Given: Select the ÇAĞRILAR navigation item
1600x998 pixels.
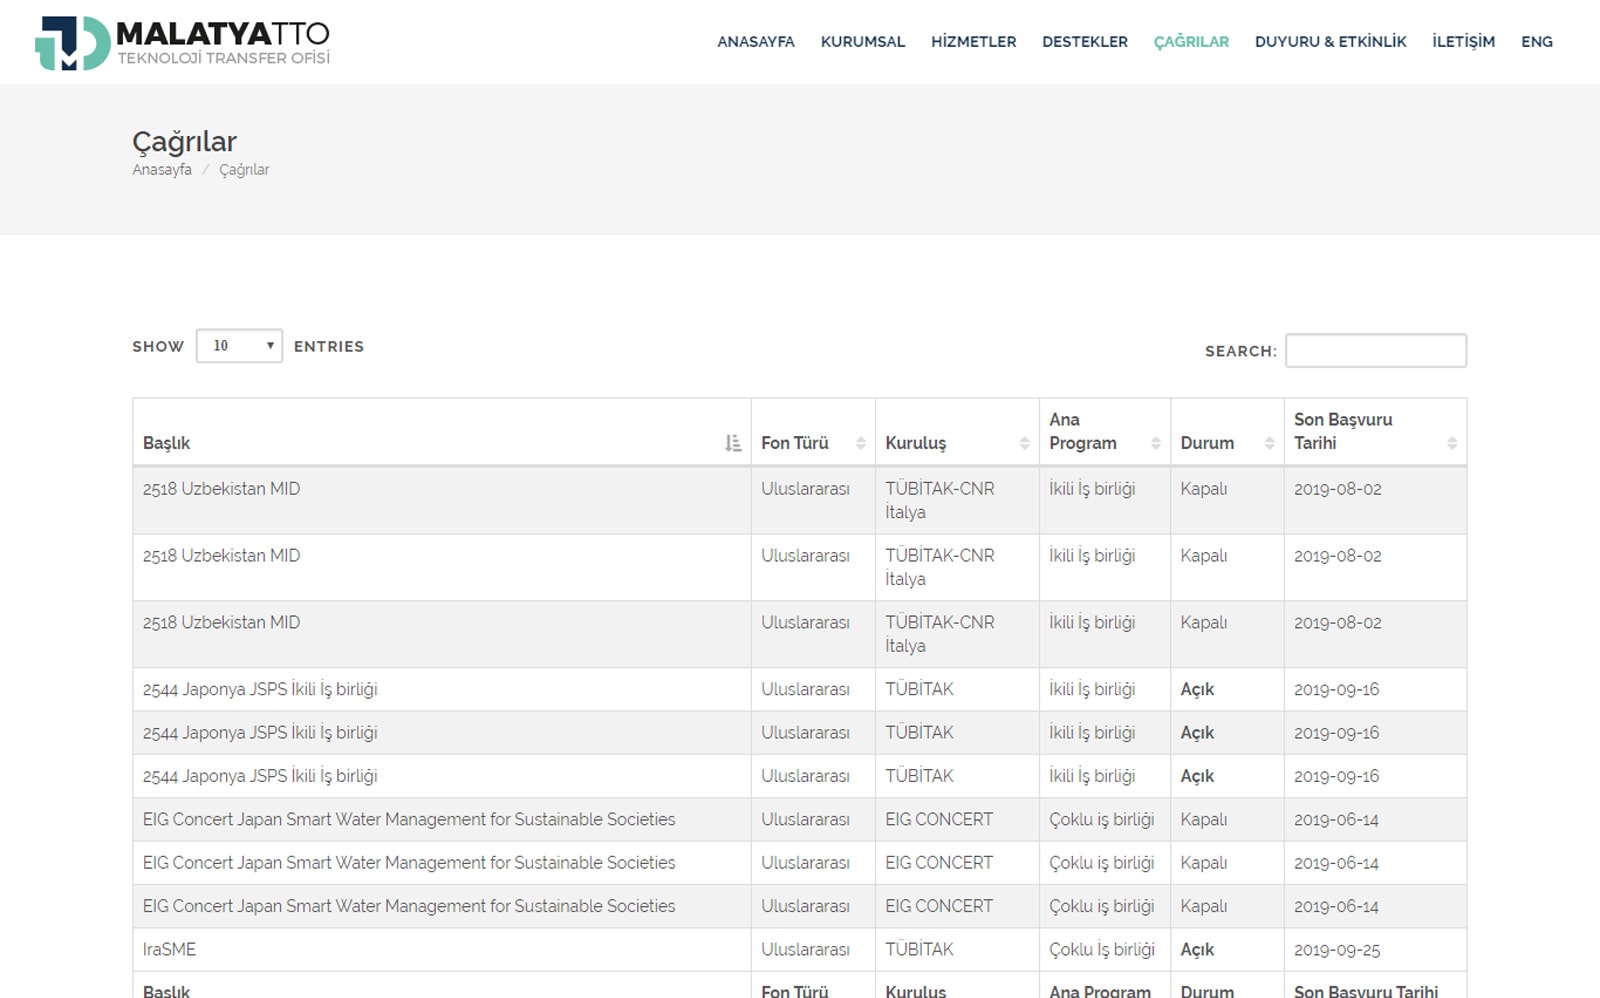Looking at the screenshot, I should (1191, 42).
